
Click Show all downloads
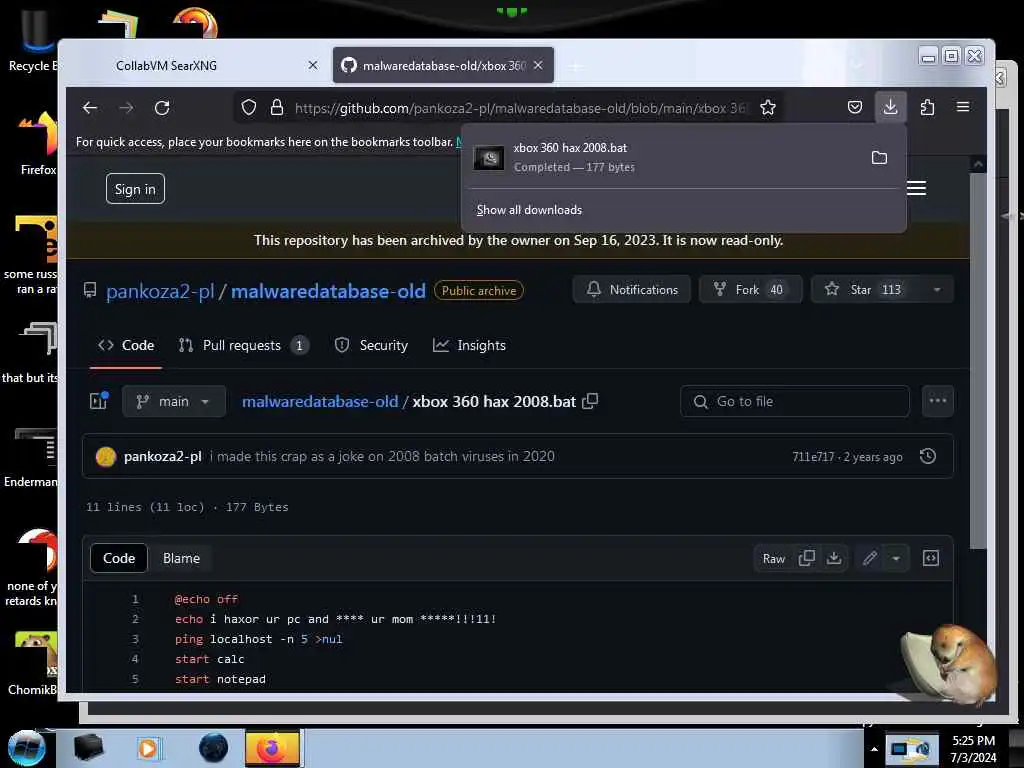click(529, 210)
